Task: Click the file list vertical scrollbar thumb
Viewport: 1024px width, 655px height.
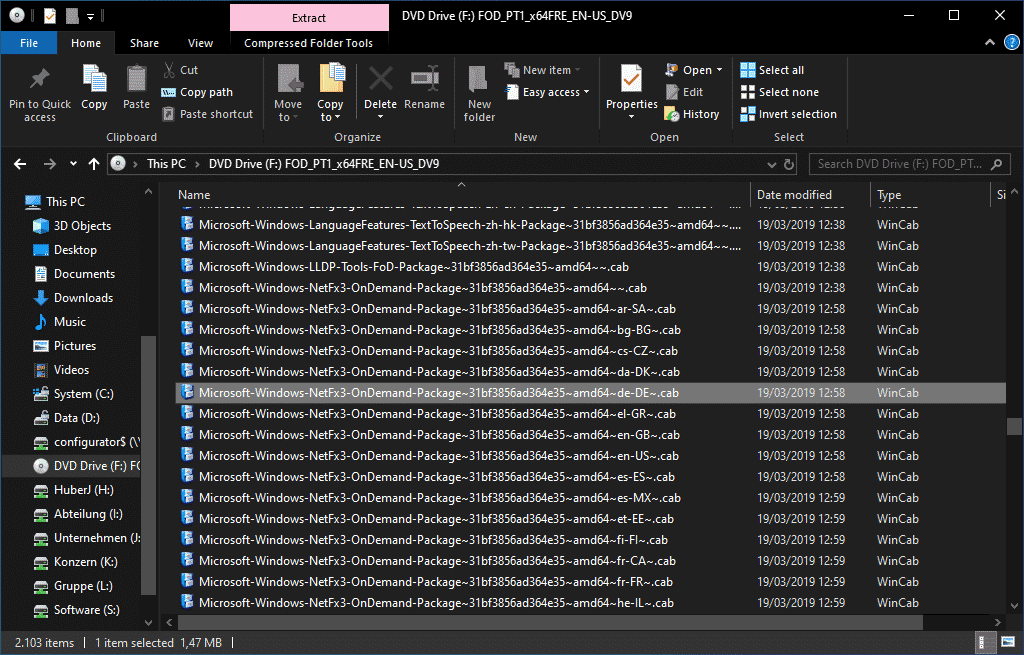Action: point(1014,426)
